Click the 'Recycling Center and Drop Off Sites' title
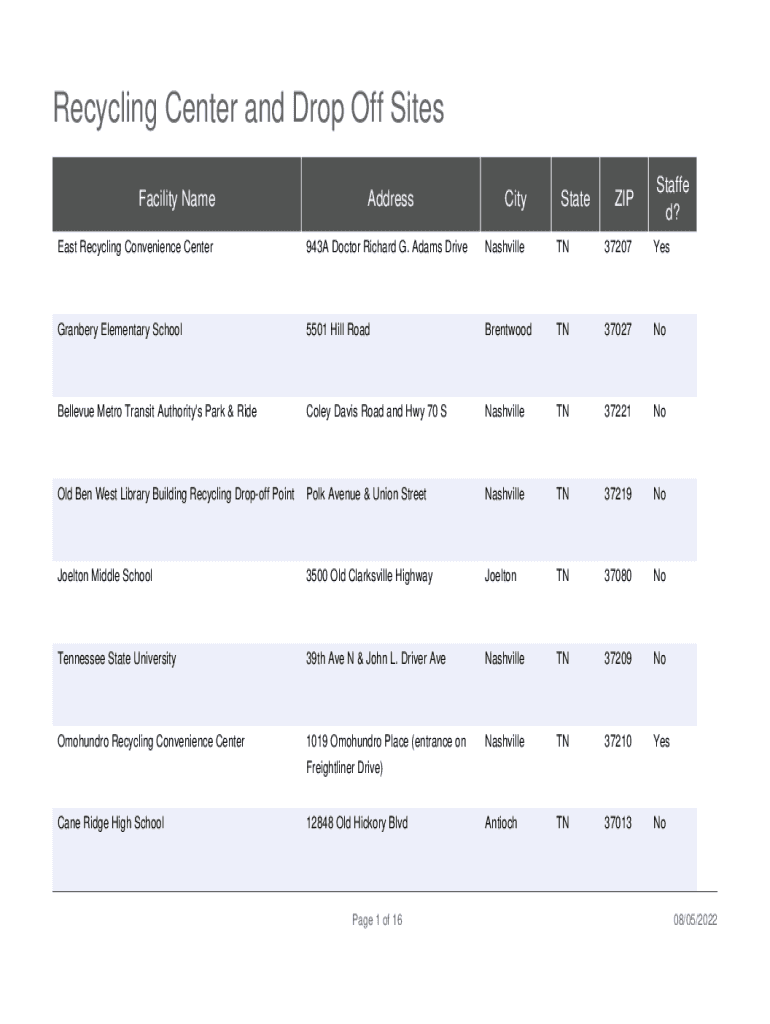Viewport: 770px width, 1024px height. pyautogui.click(x=248, y=110)
